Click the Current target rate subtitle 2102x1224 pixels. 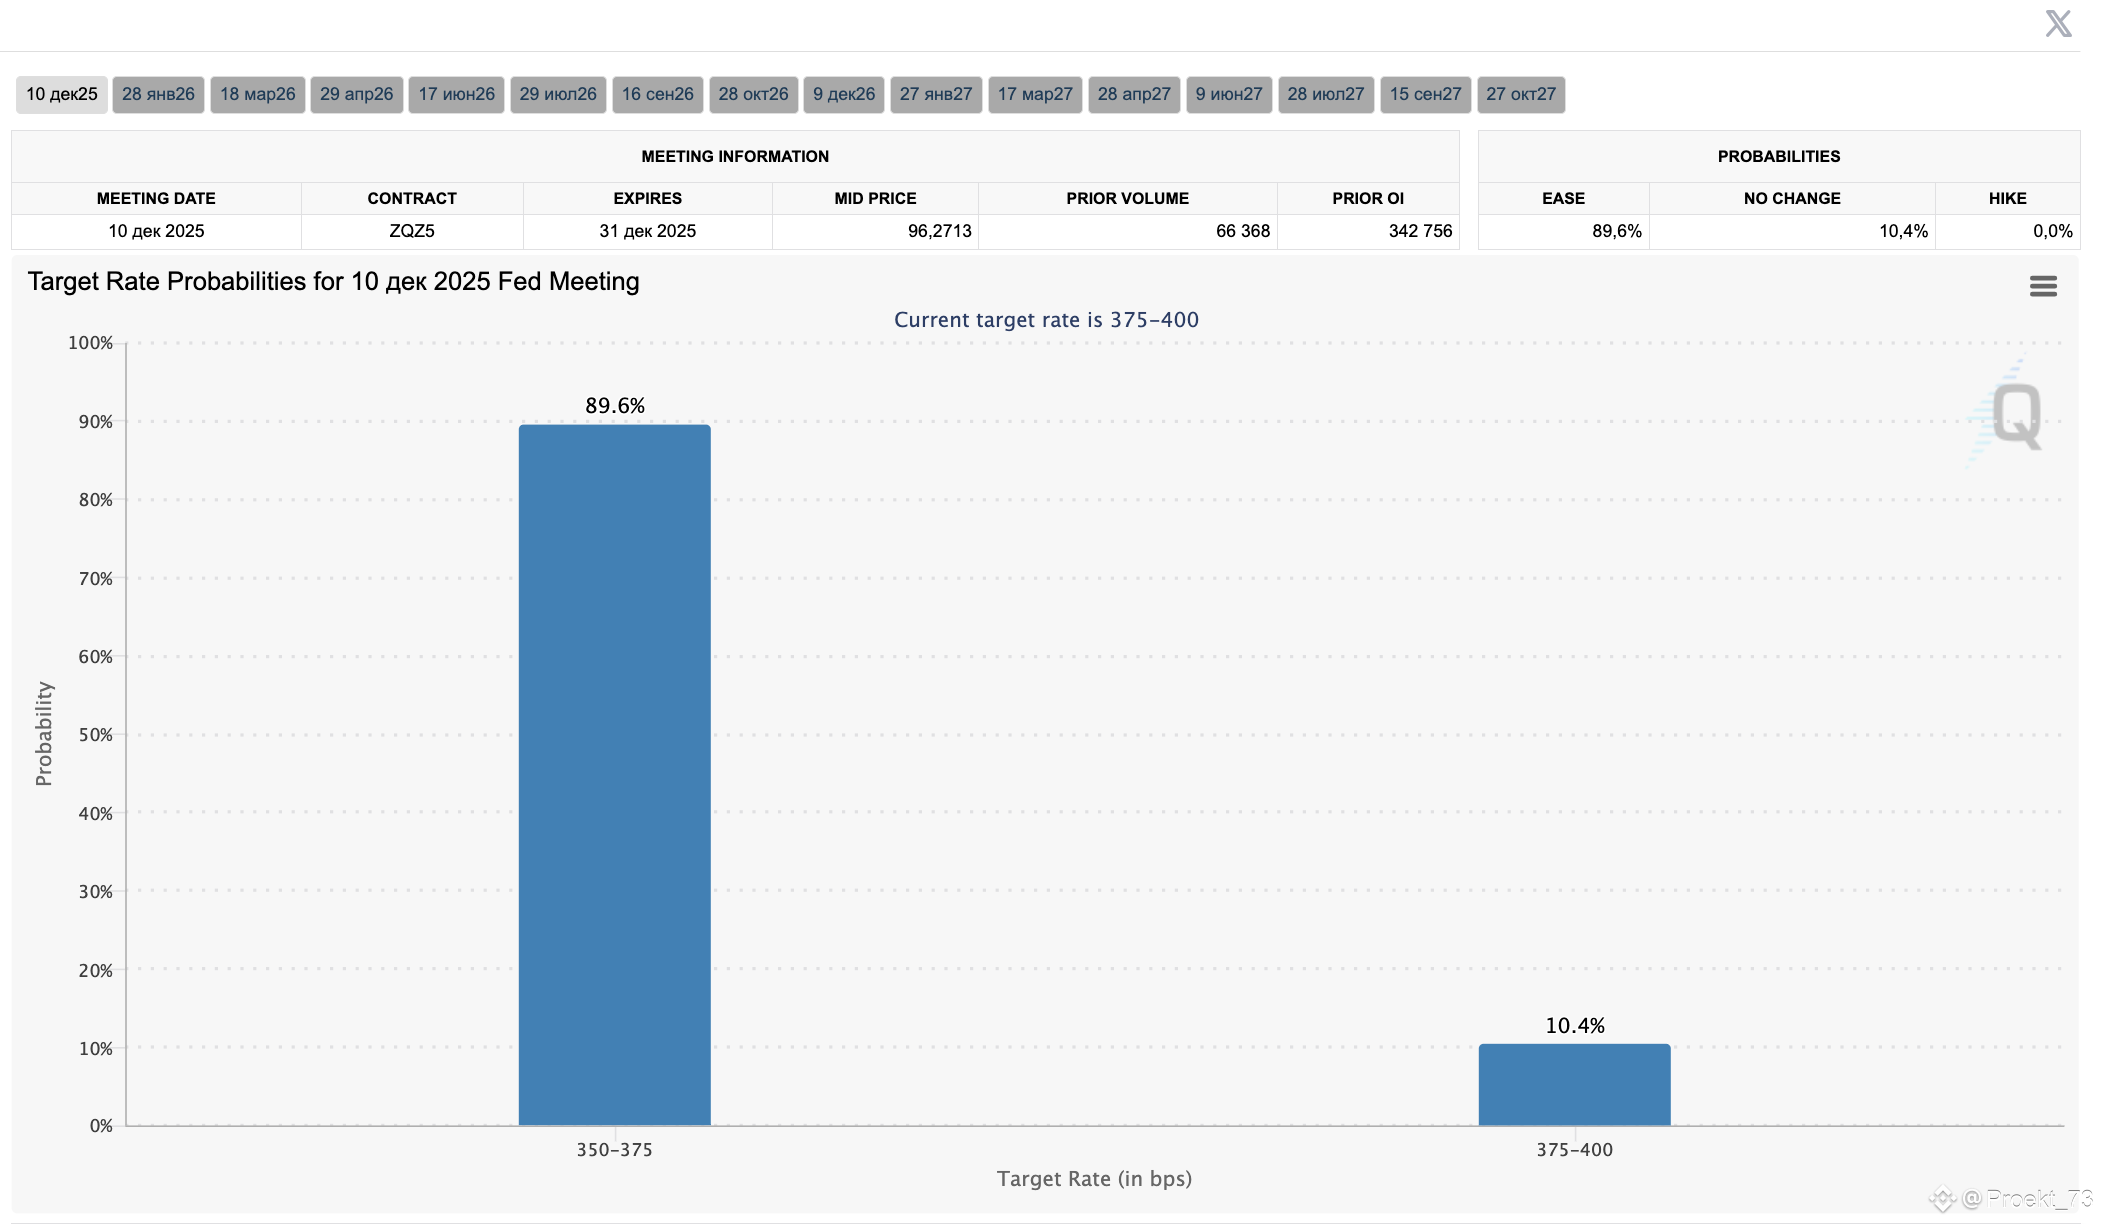tap(1046, 320)
